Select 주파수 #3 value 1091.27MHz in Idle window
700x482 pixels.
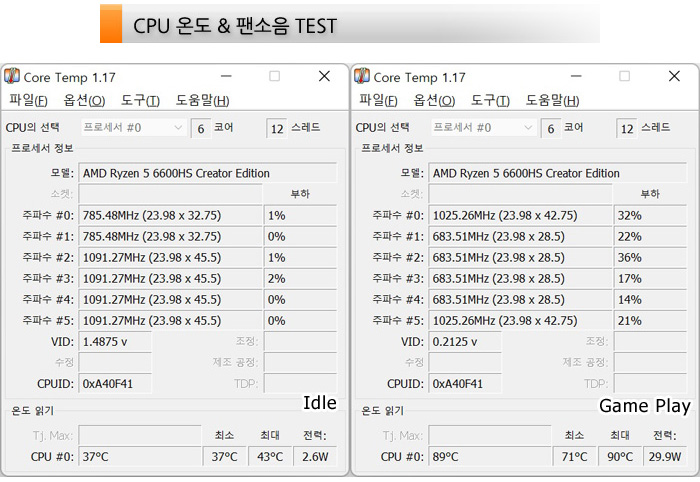[x=171, y=278]
